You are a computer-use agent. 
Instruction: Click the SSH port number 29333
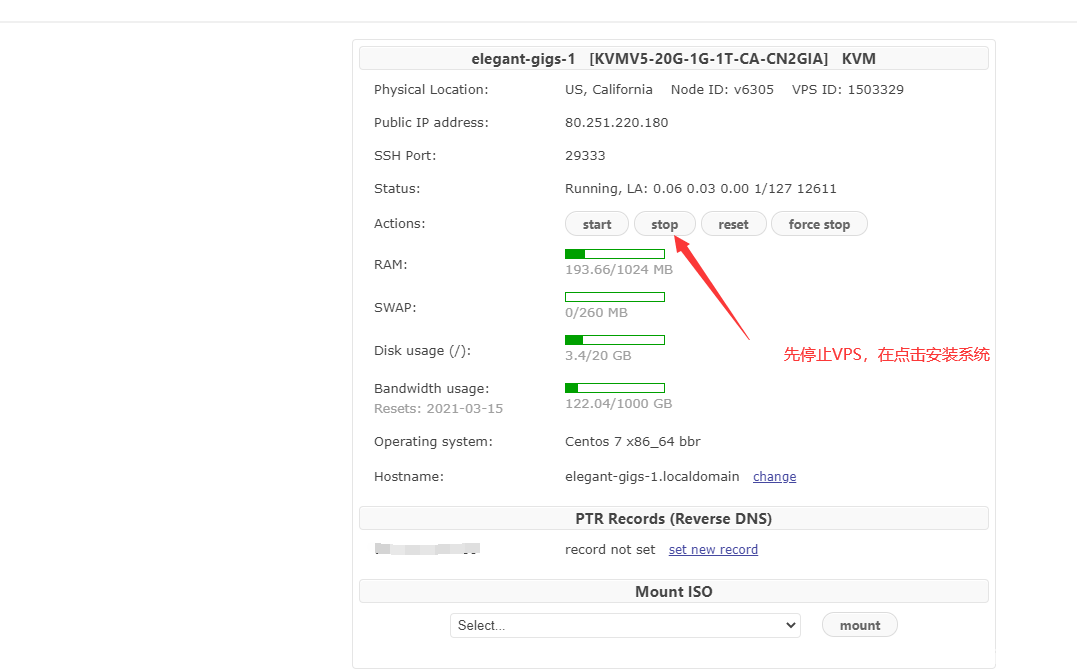click(585, 156)
